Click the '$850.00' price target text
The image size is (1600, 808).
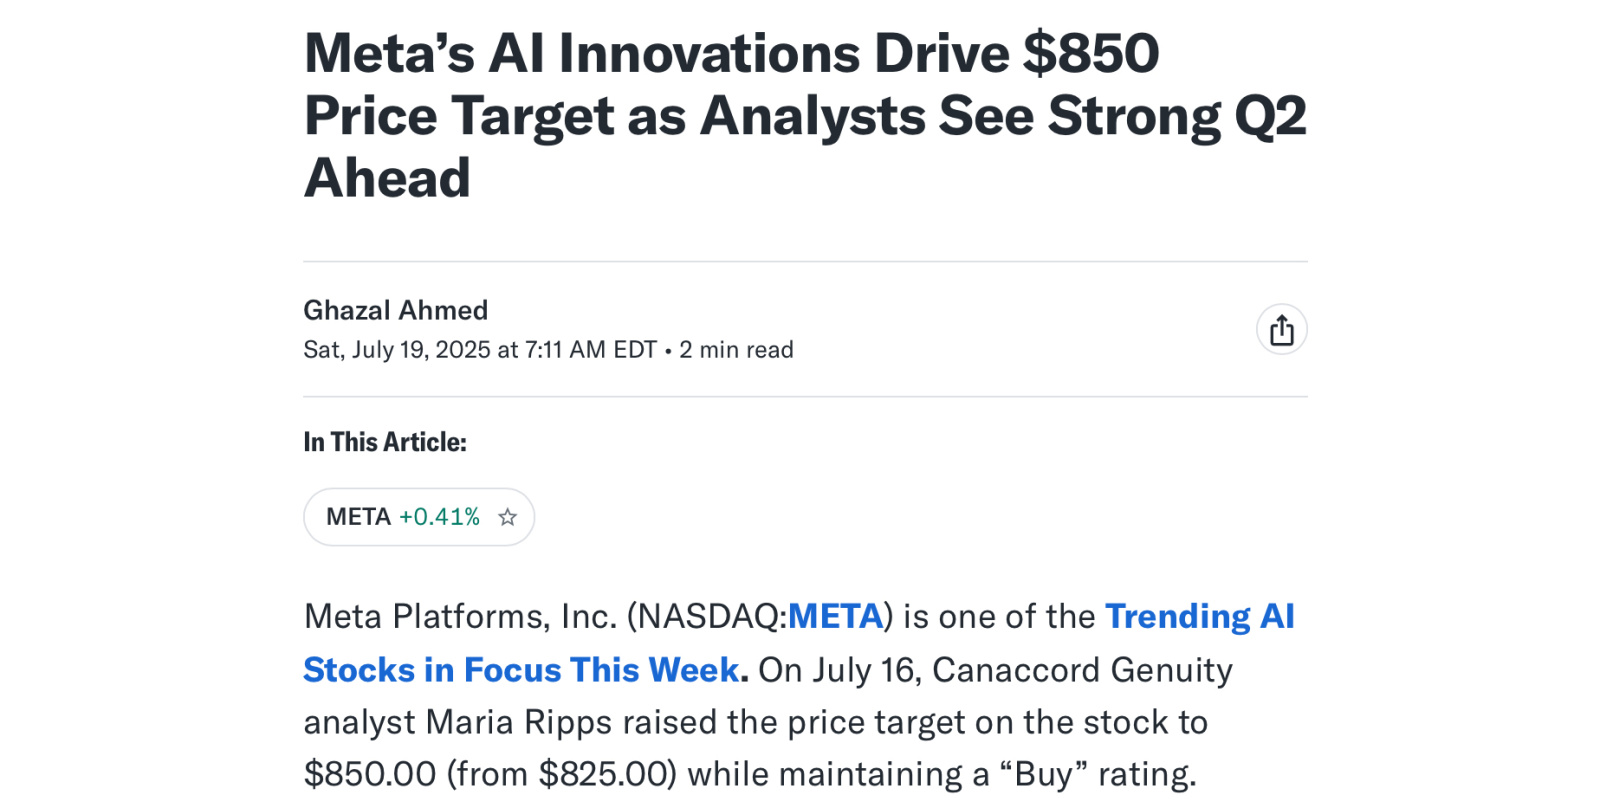370,774
